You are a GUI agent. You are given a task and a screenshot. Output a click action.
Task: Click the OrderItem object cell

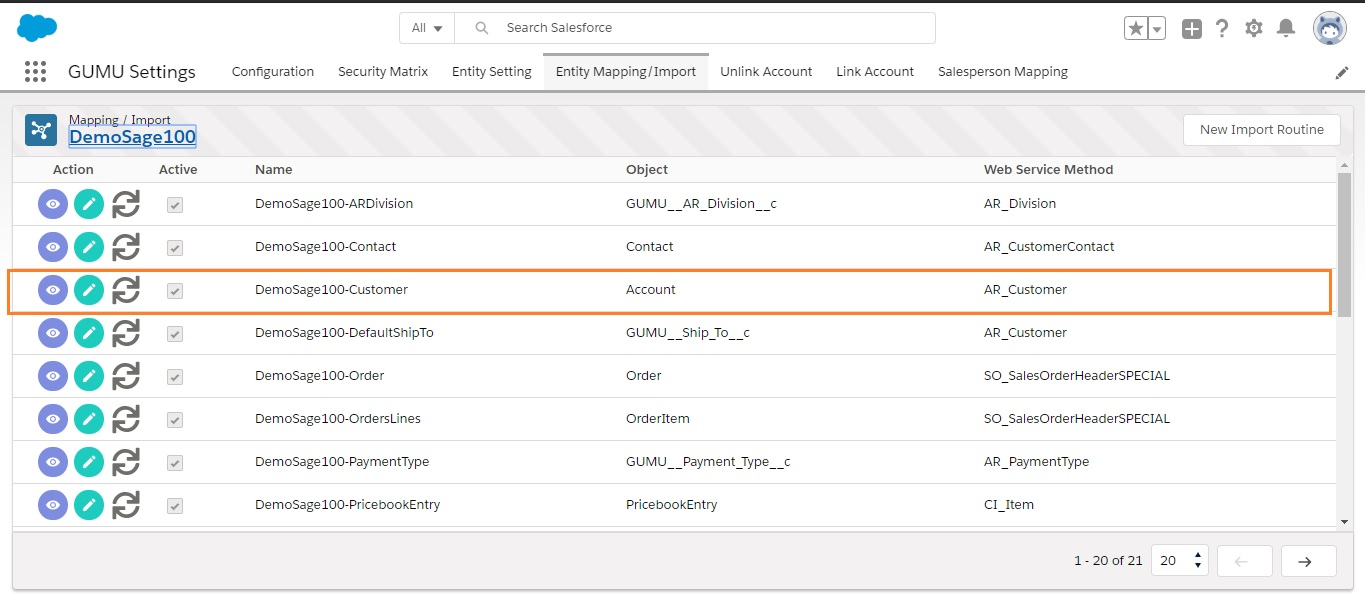658,419
